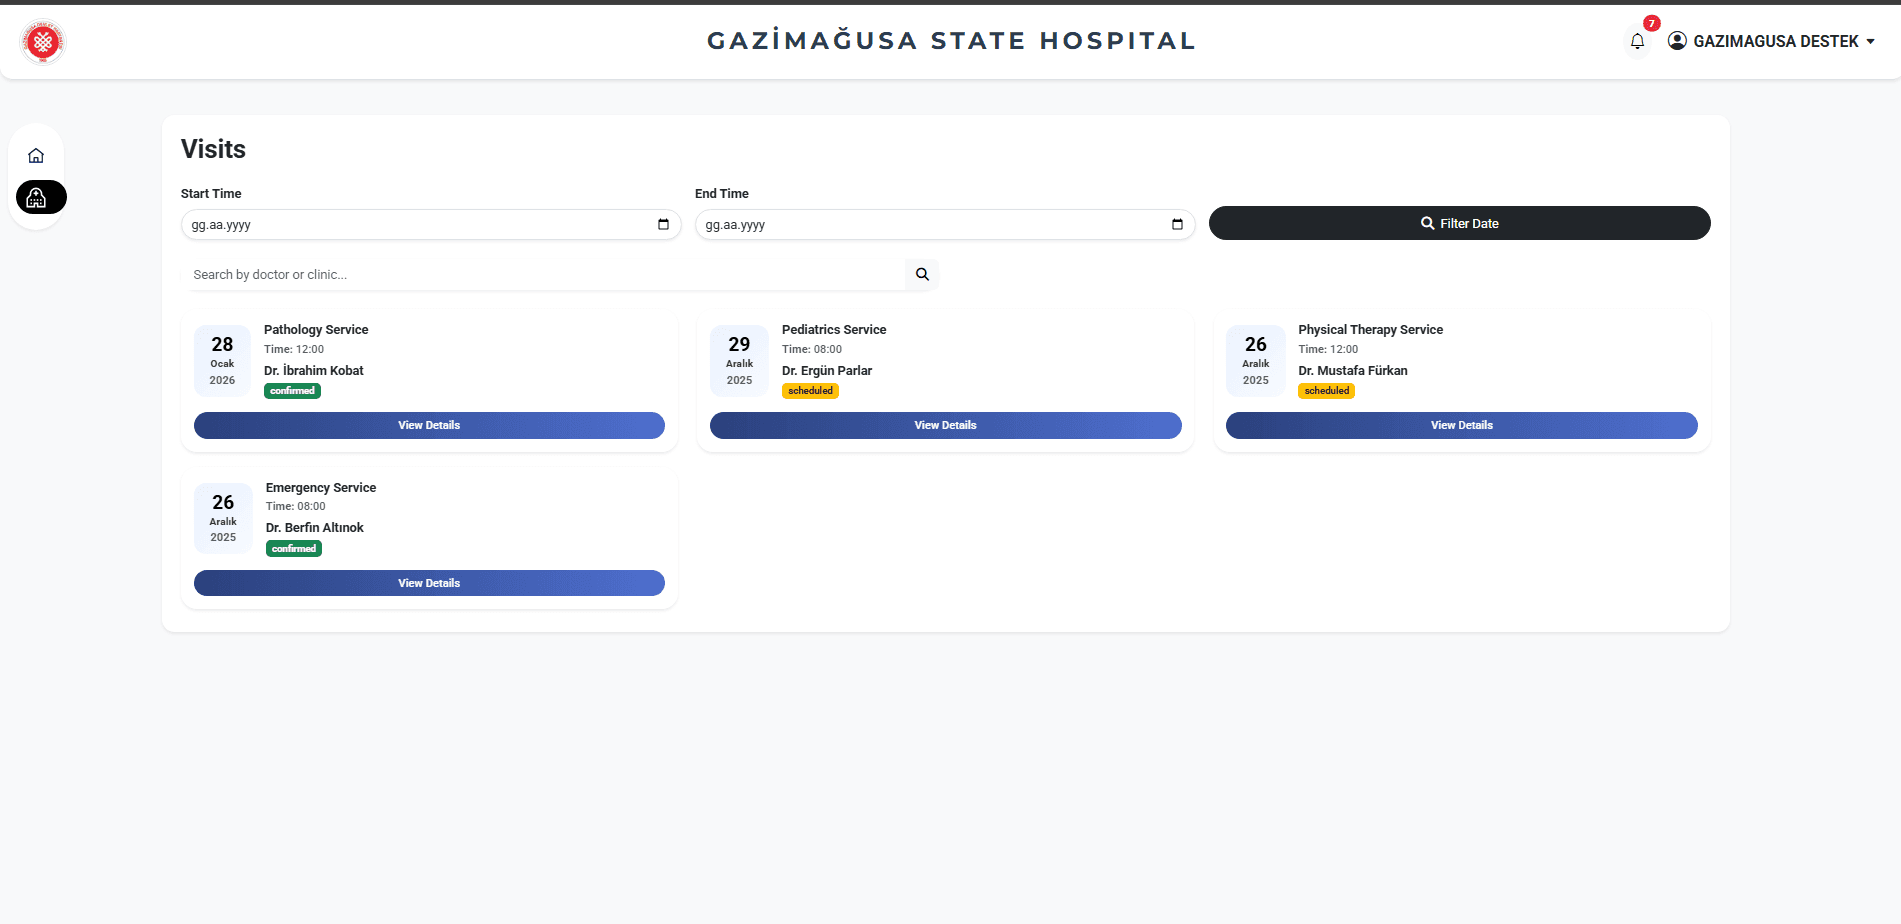This screenshot has width=1901, height=924.
Task: Select the 28 Ocak 2026 date tile
Action: (222, 361)
